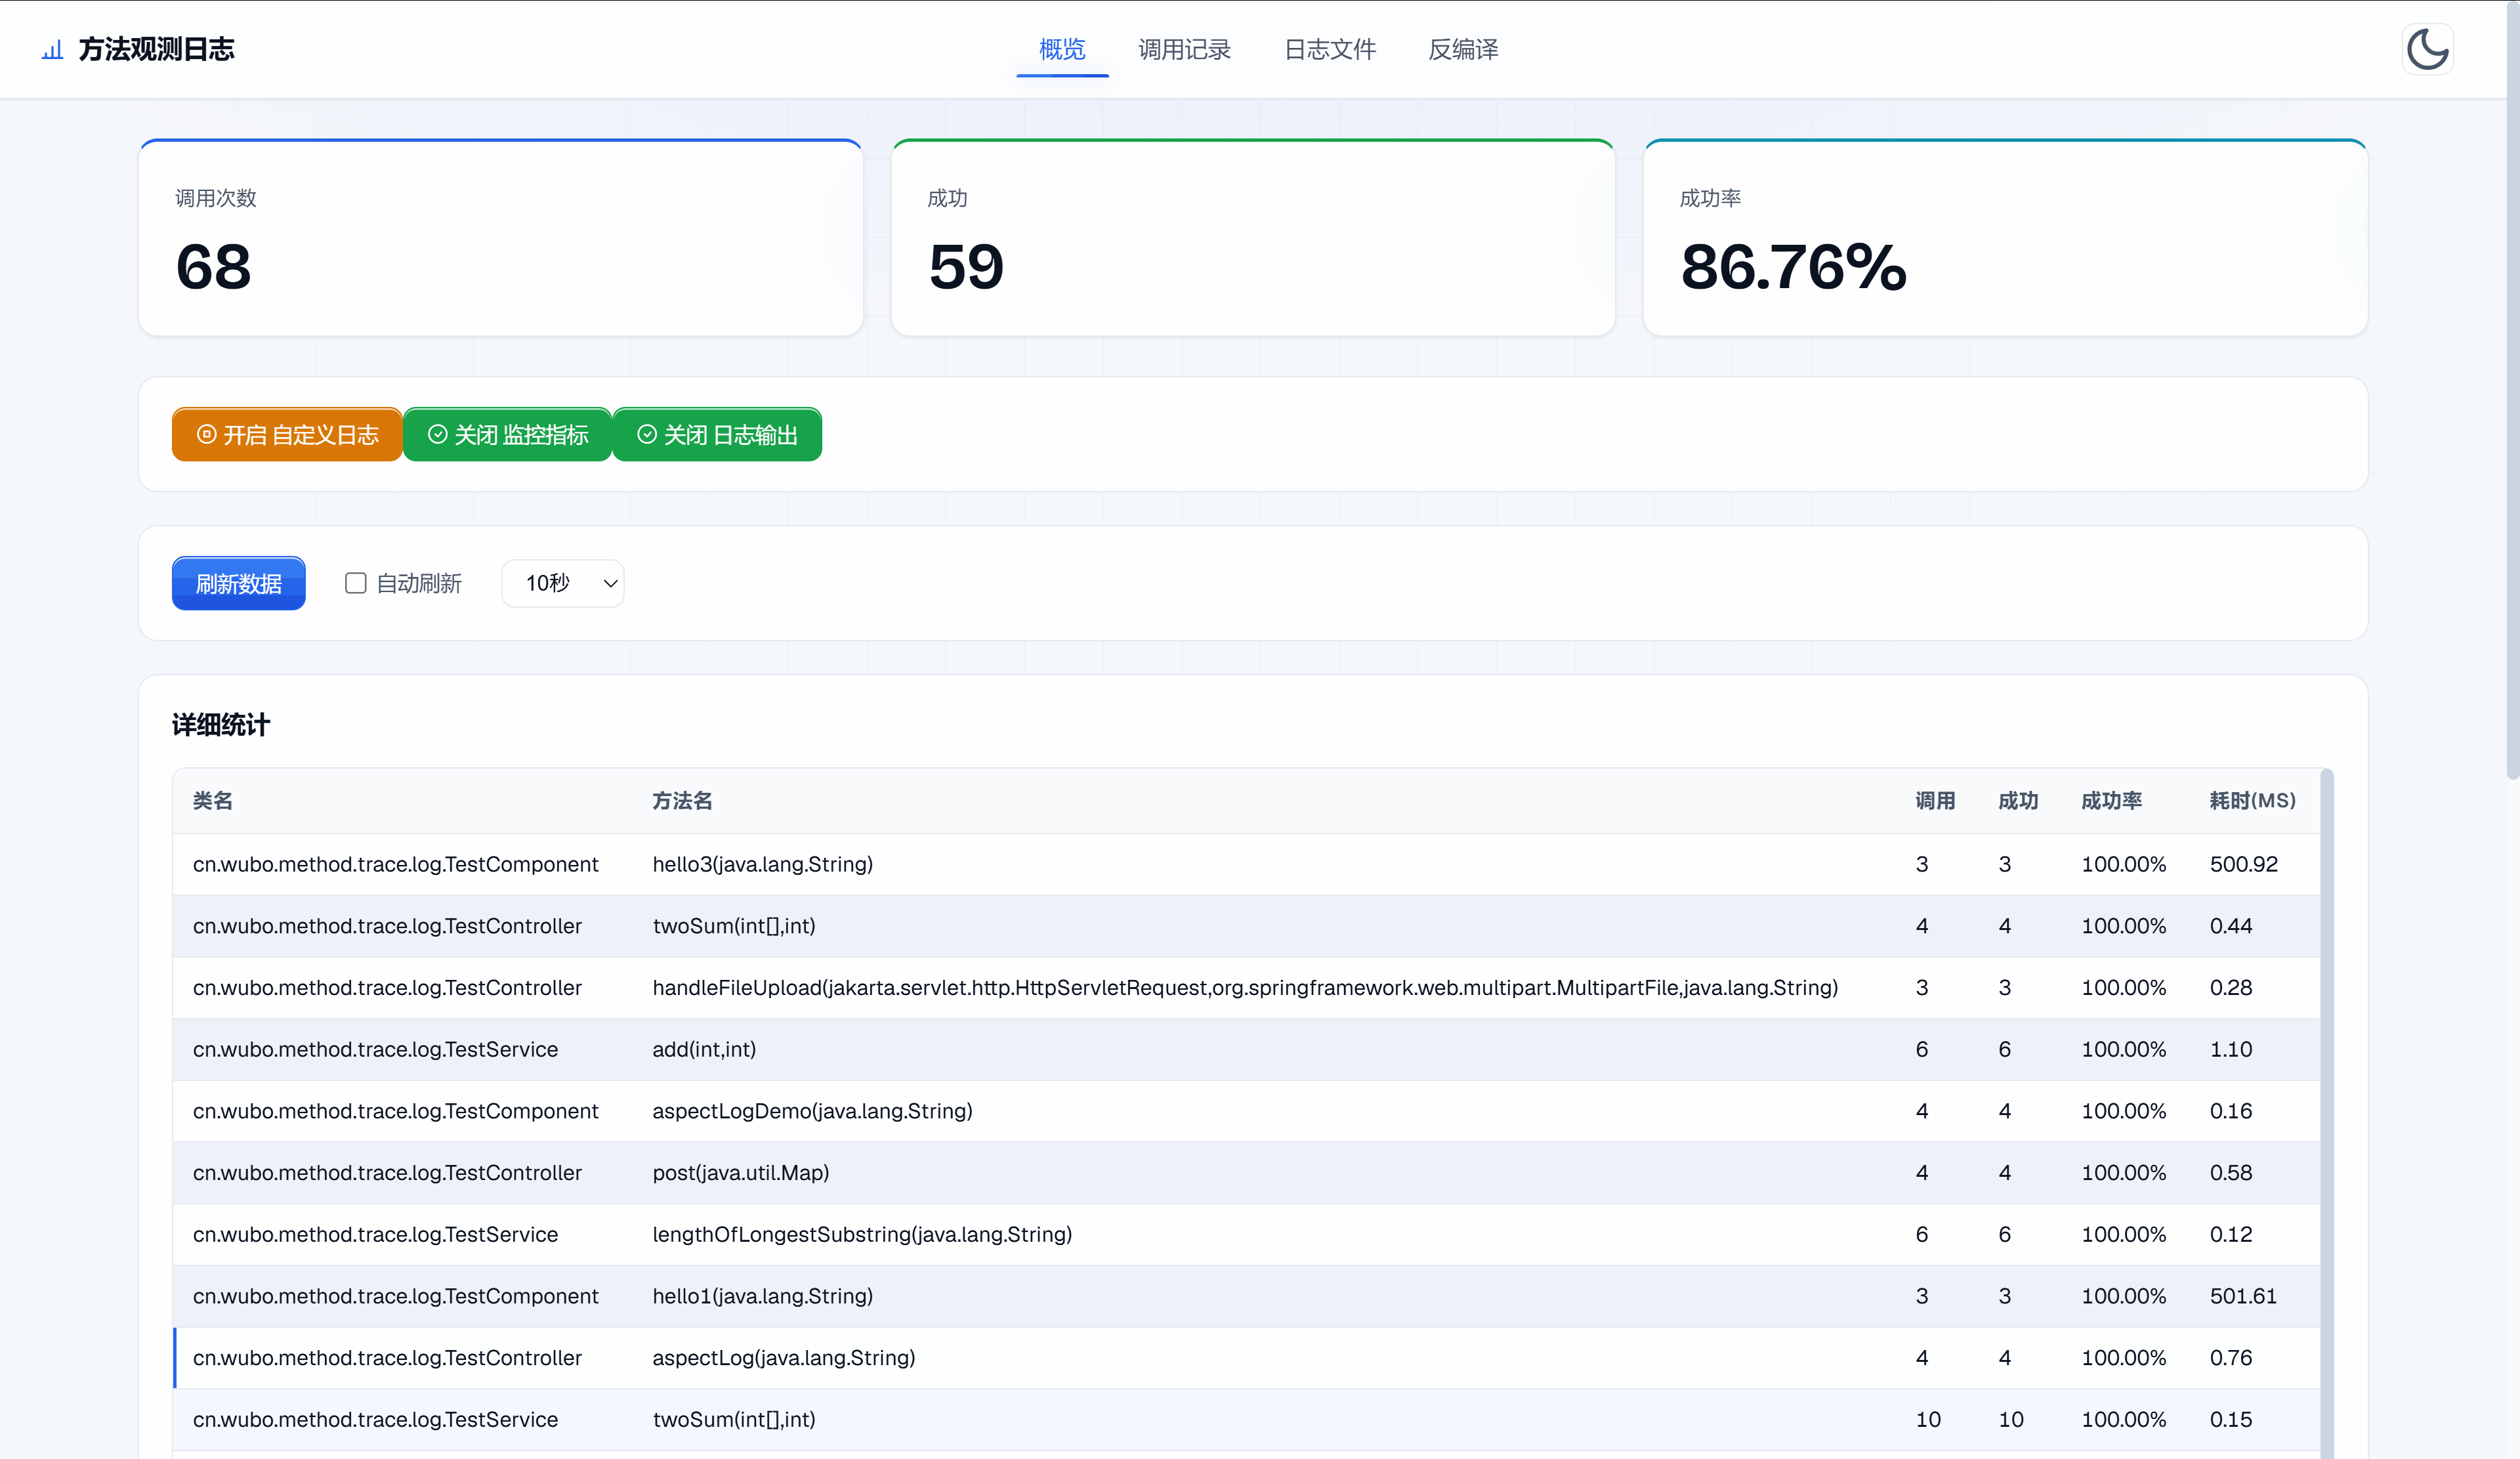The image size is (2520, 1459).
Task: Click the 调用次数 card showing 68
Action: [x=501, y=238]
